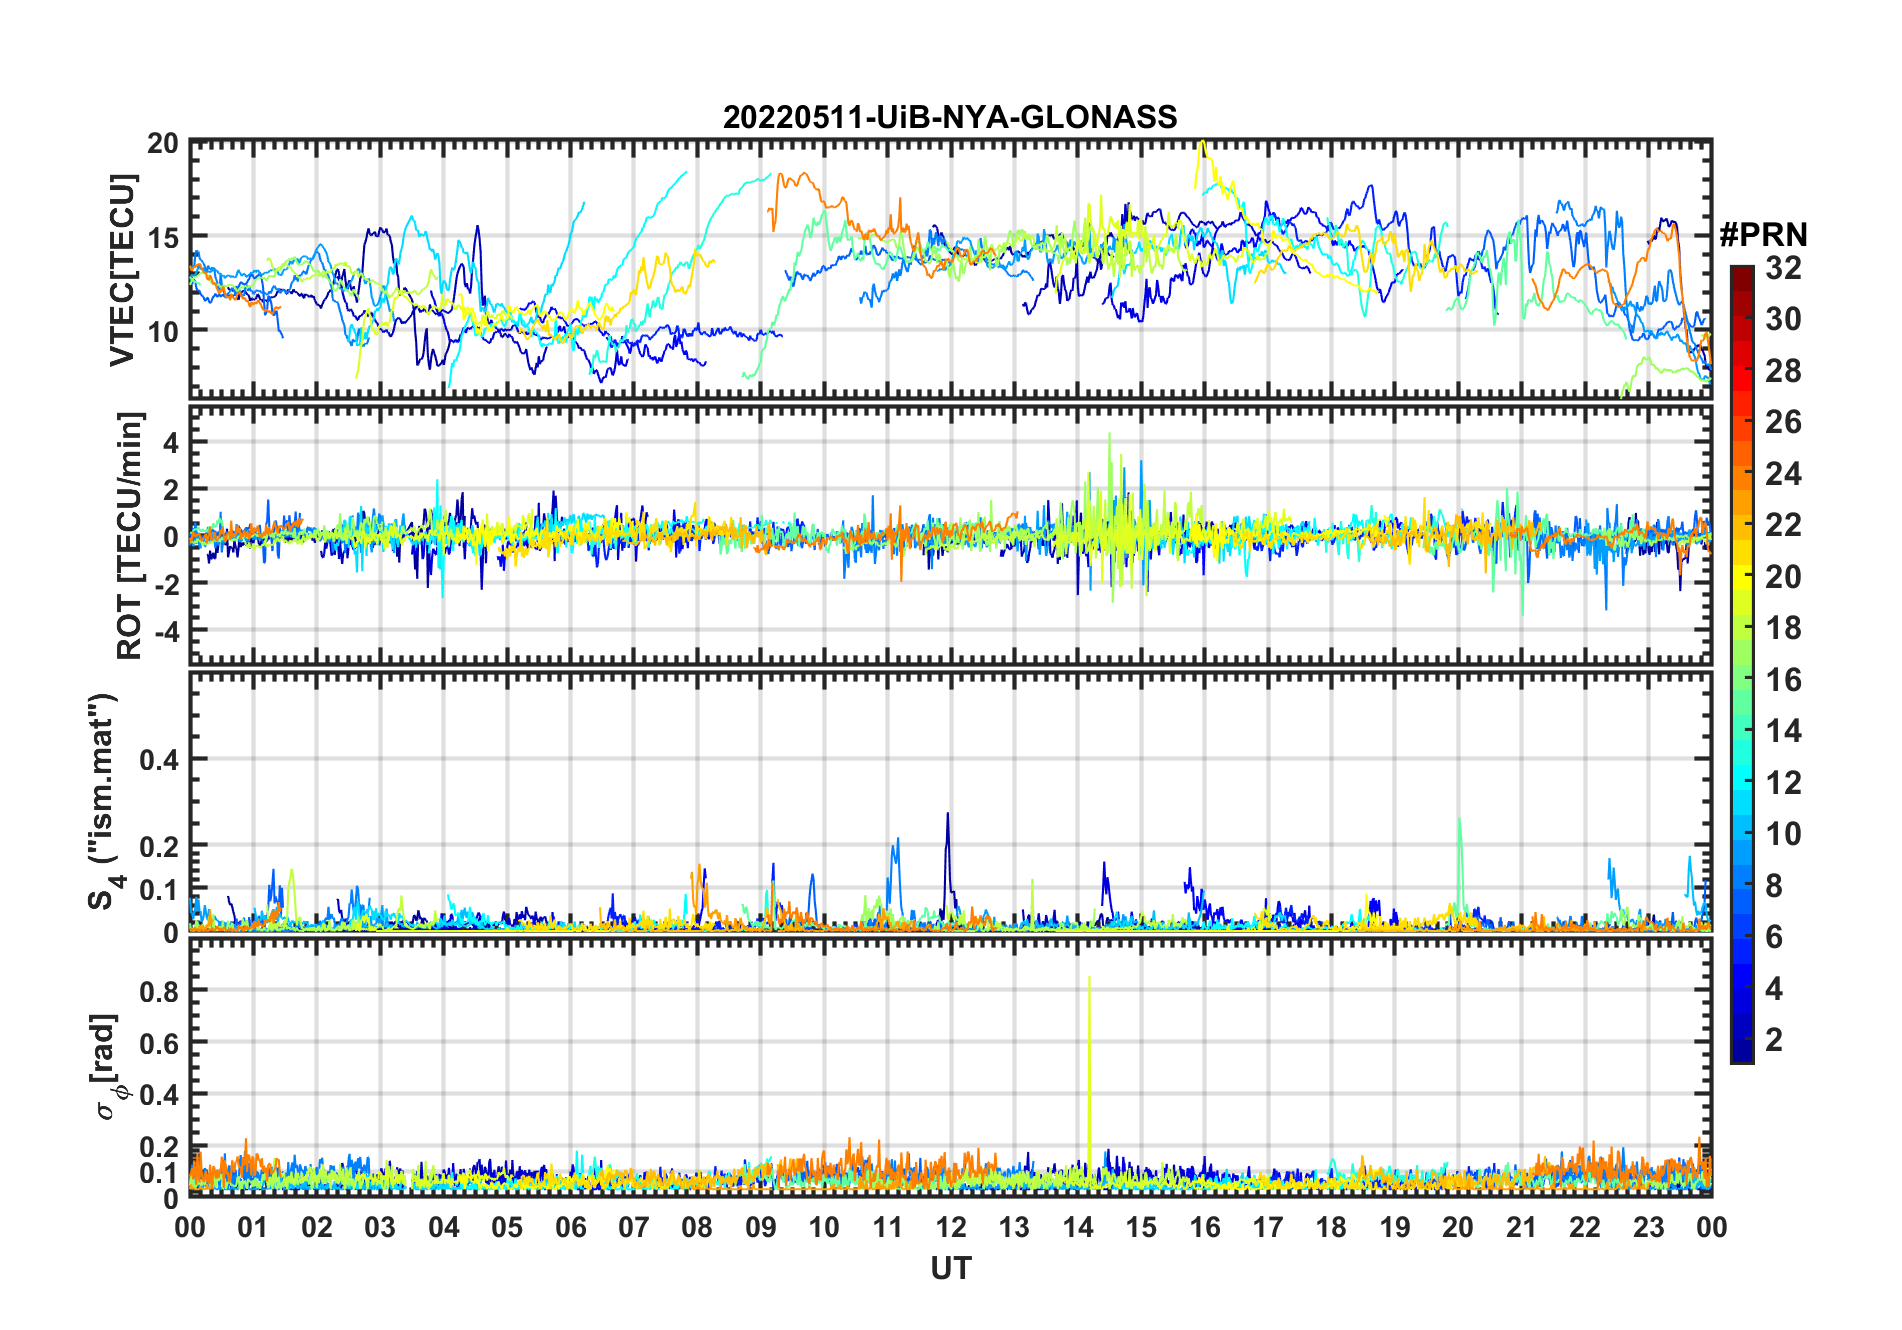Select the "13" hour tick on the UT axis
This screenshot has height=1330, width=1902.
coord(1014,1227)
